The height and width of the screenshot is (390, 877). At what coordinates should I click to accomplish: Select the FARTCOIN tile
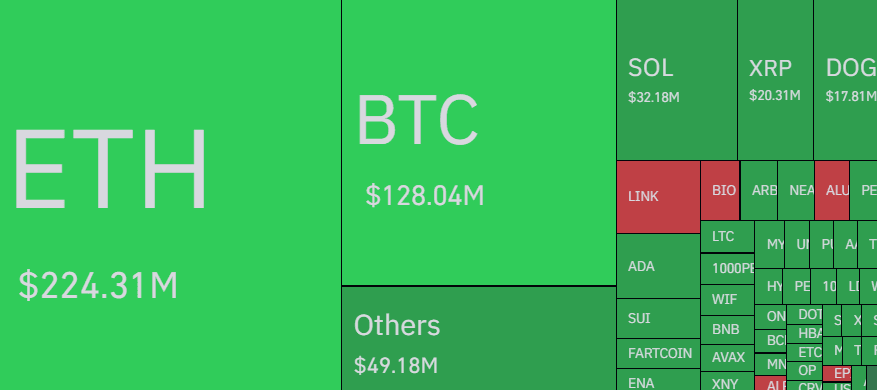(658, 353)
